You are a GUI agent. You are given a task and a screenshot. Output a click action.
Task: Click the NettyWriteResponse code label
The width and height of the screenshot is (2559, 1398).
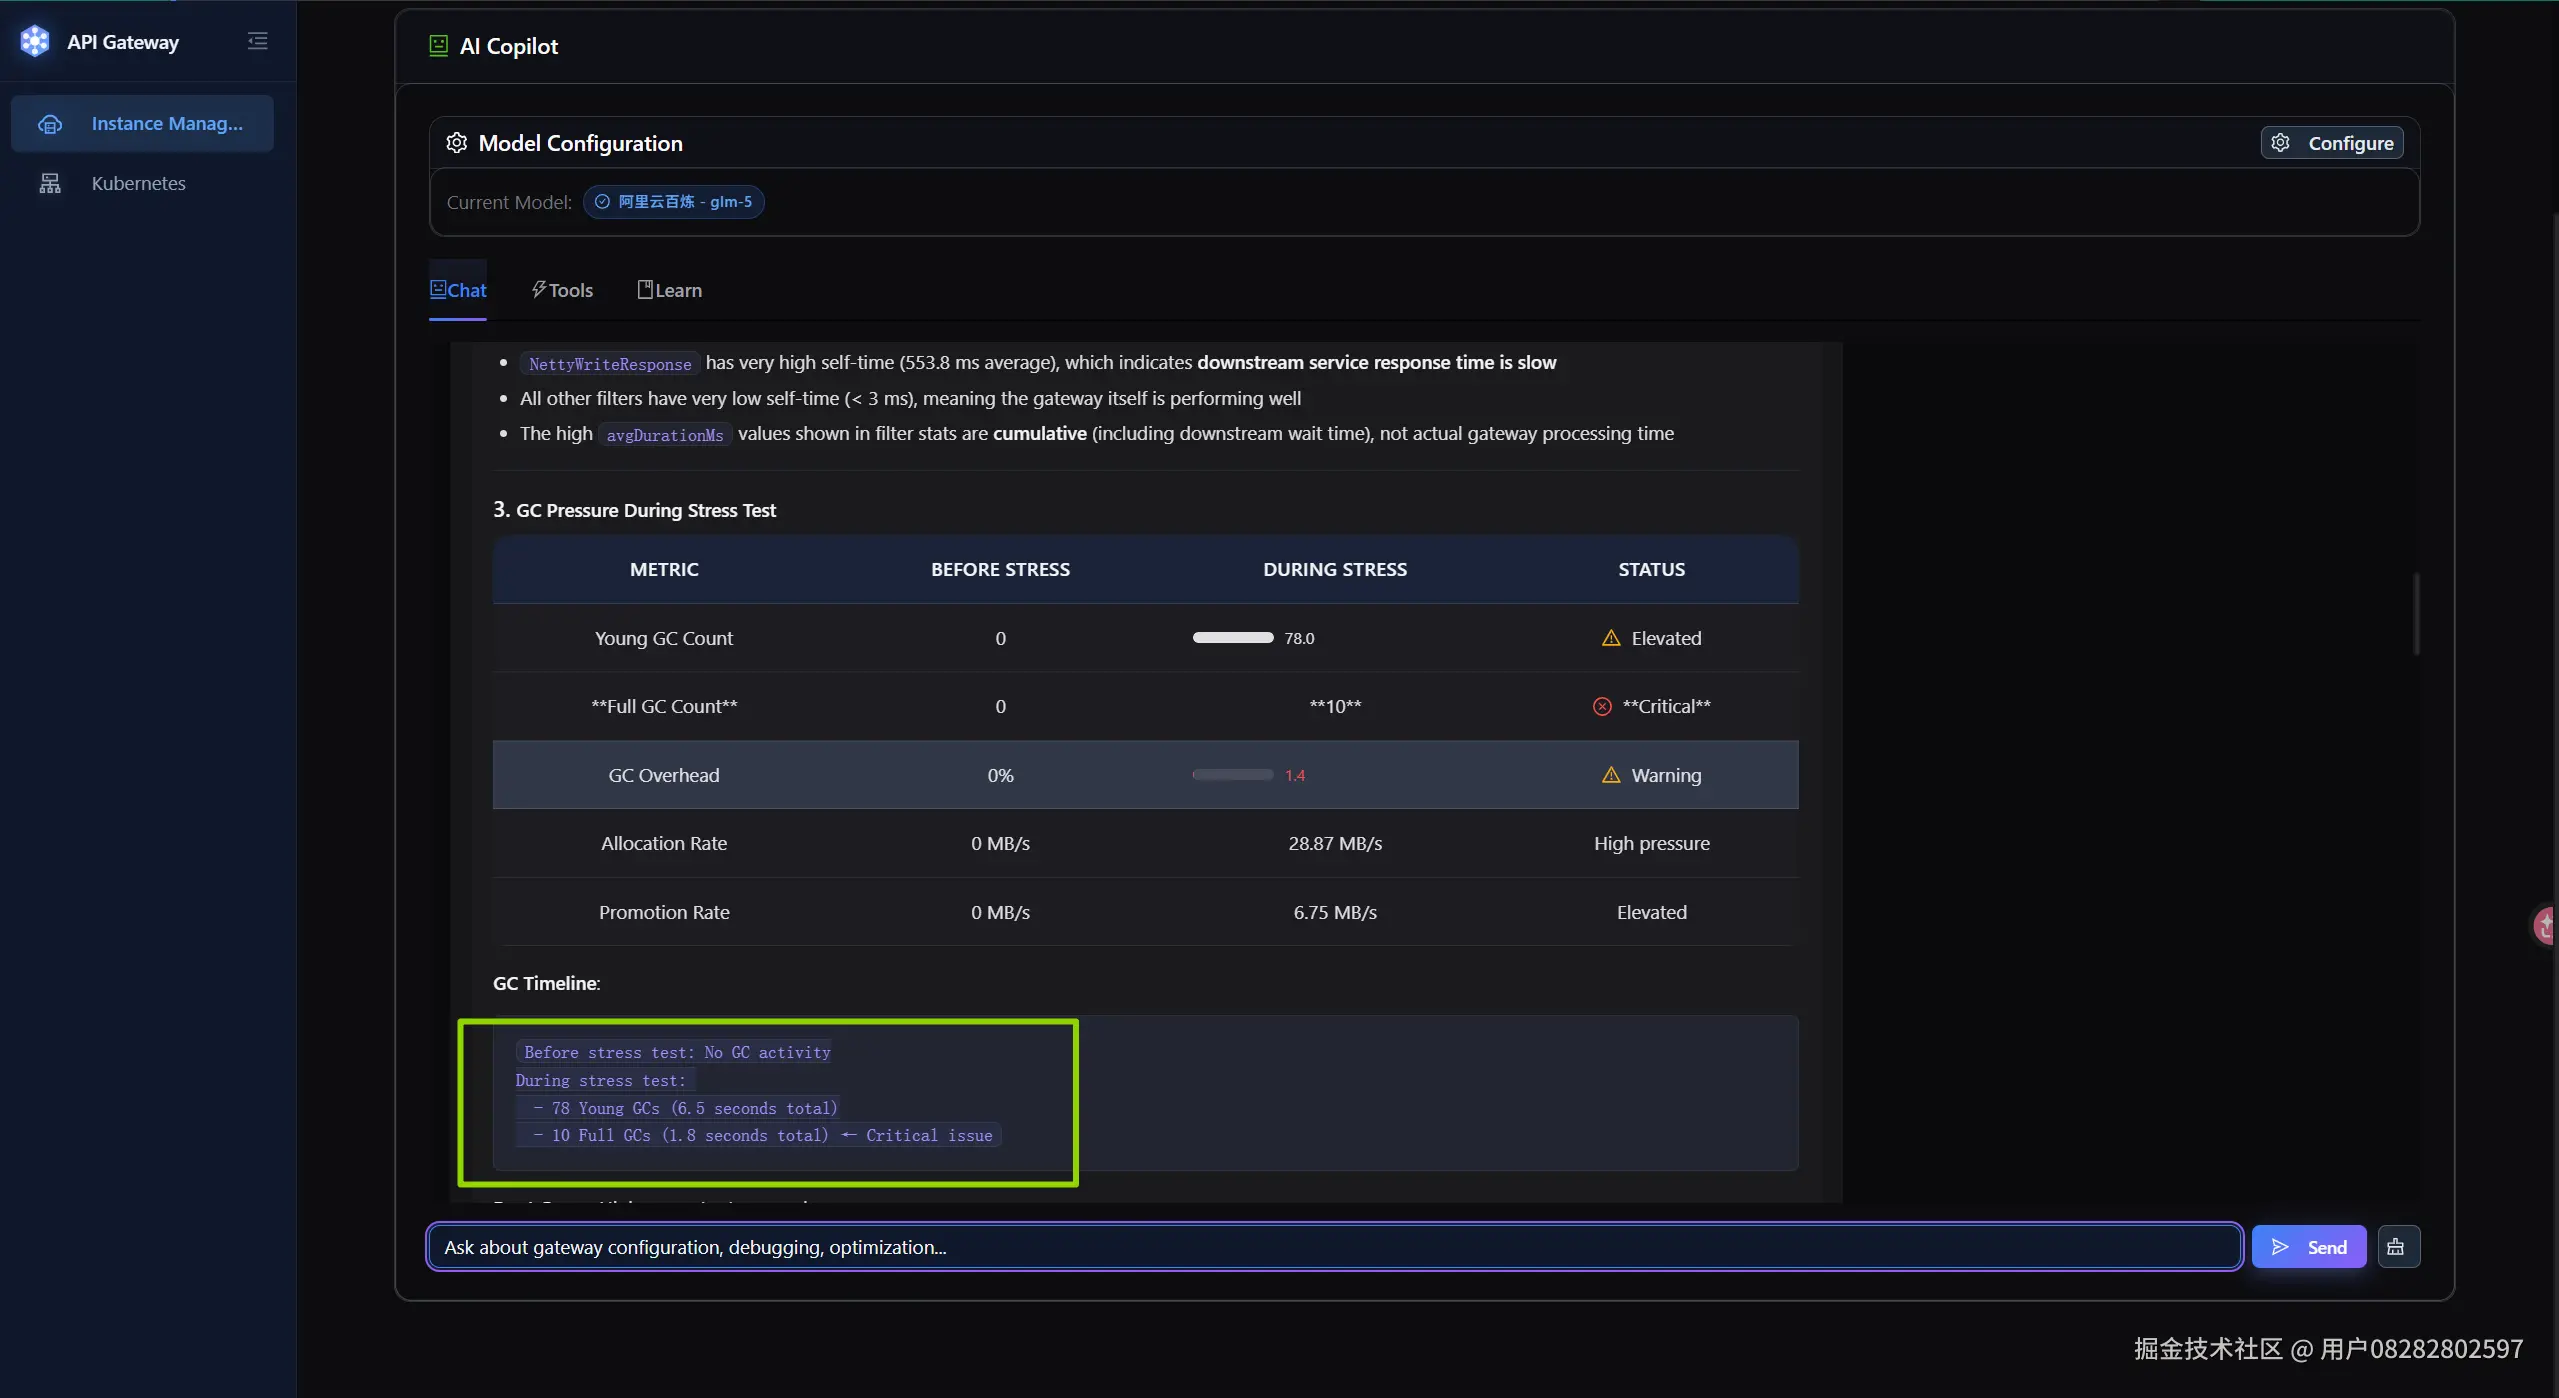610,364
